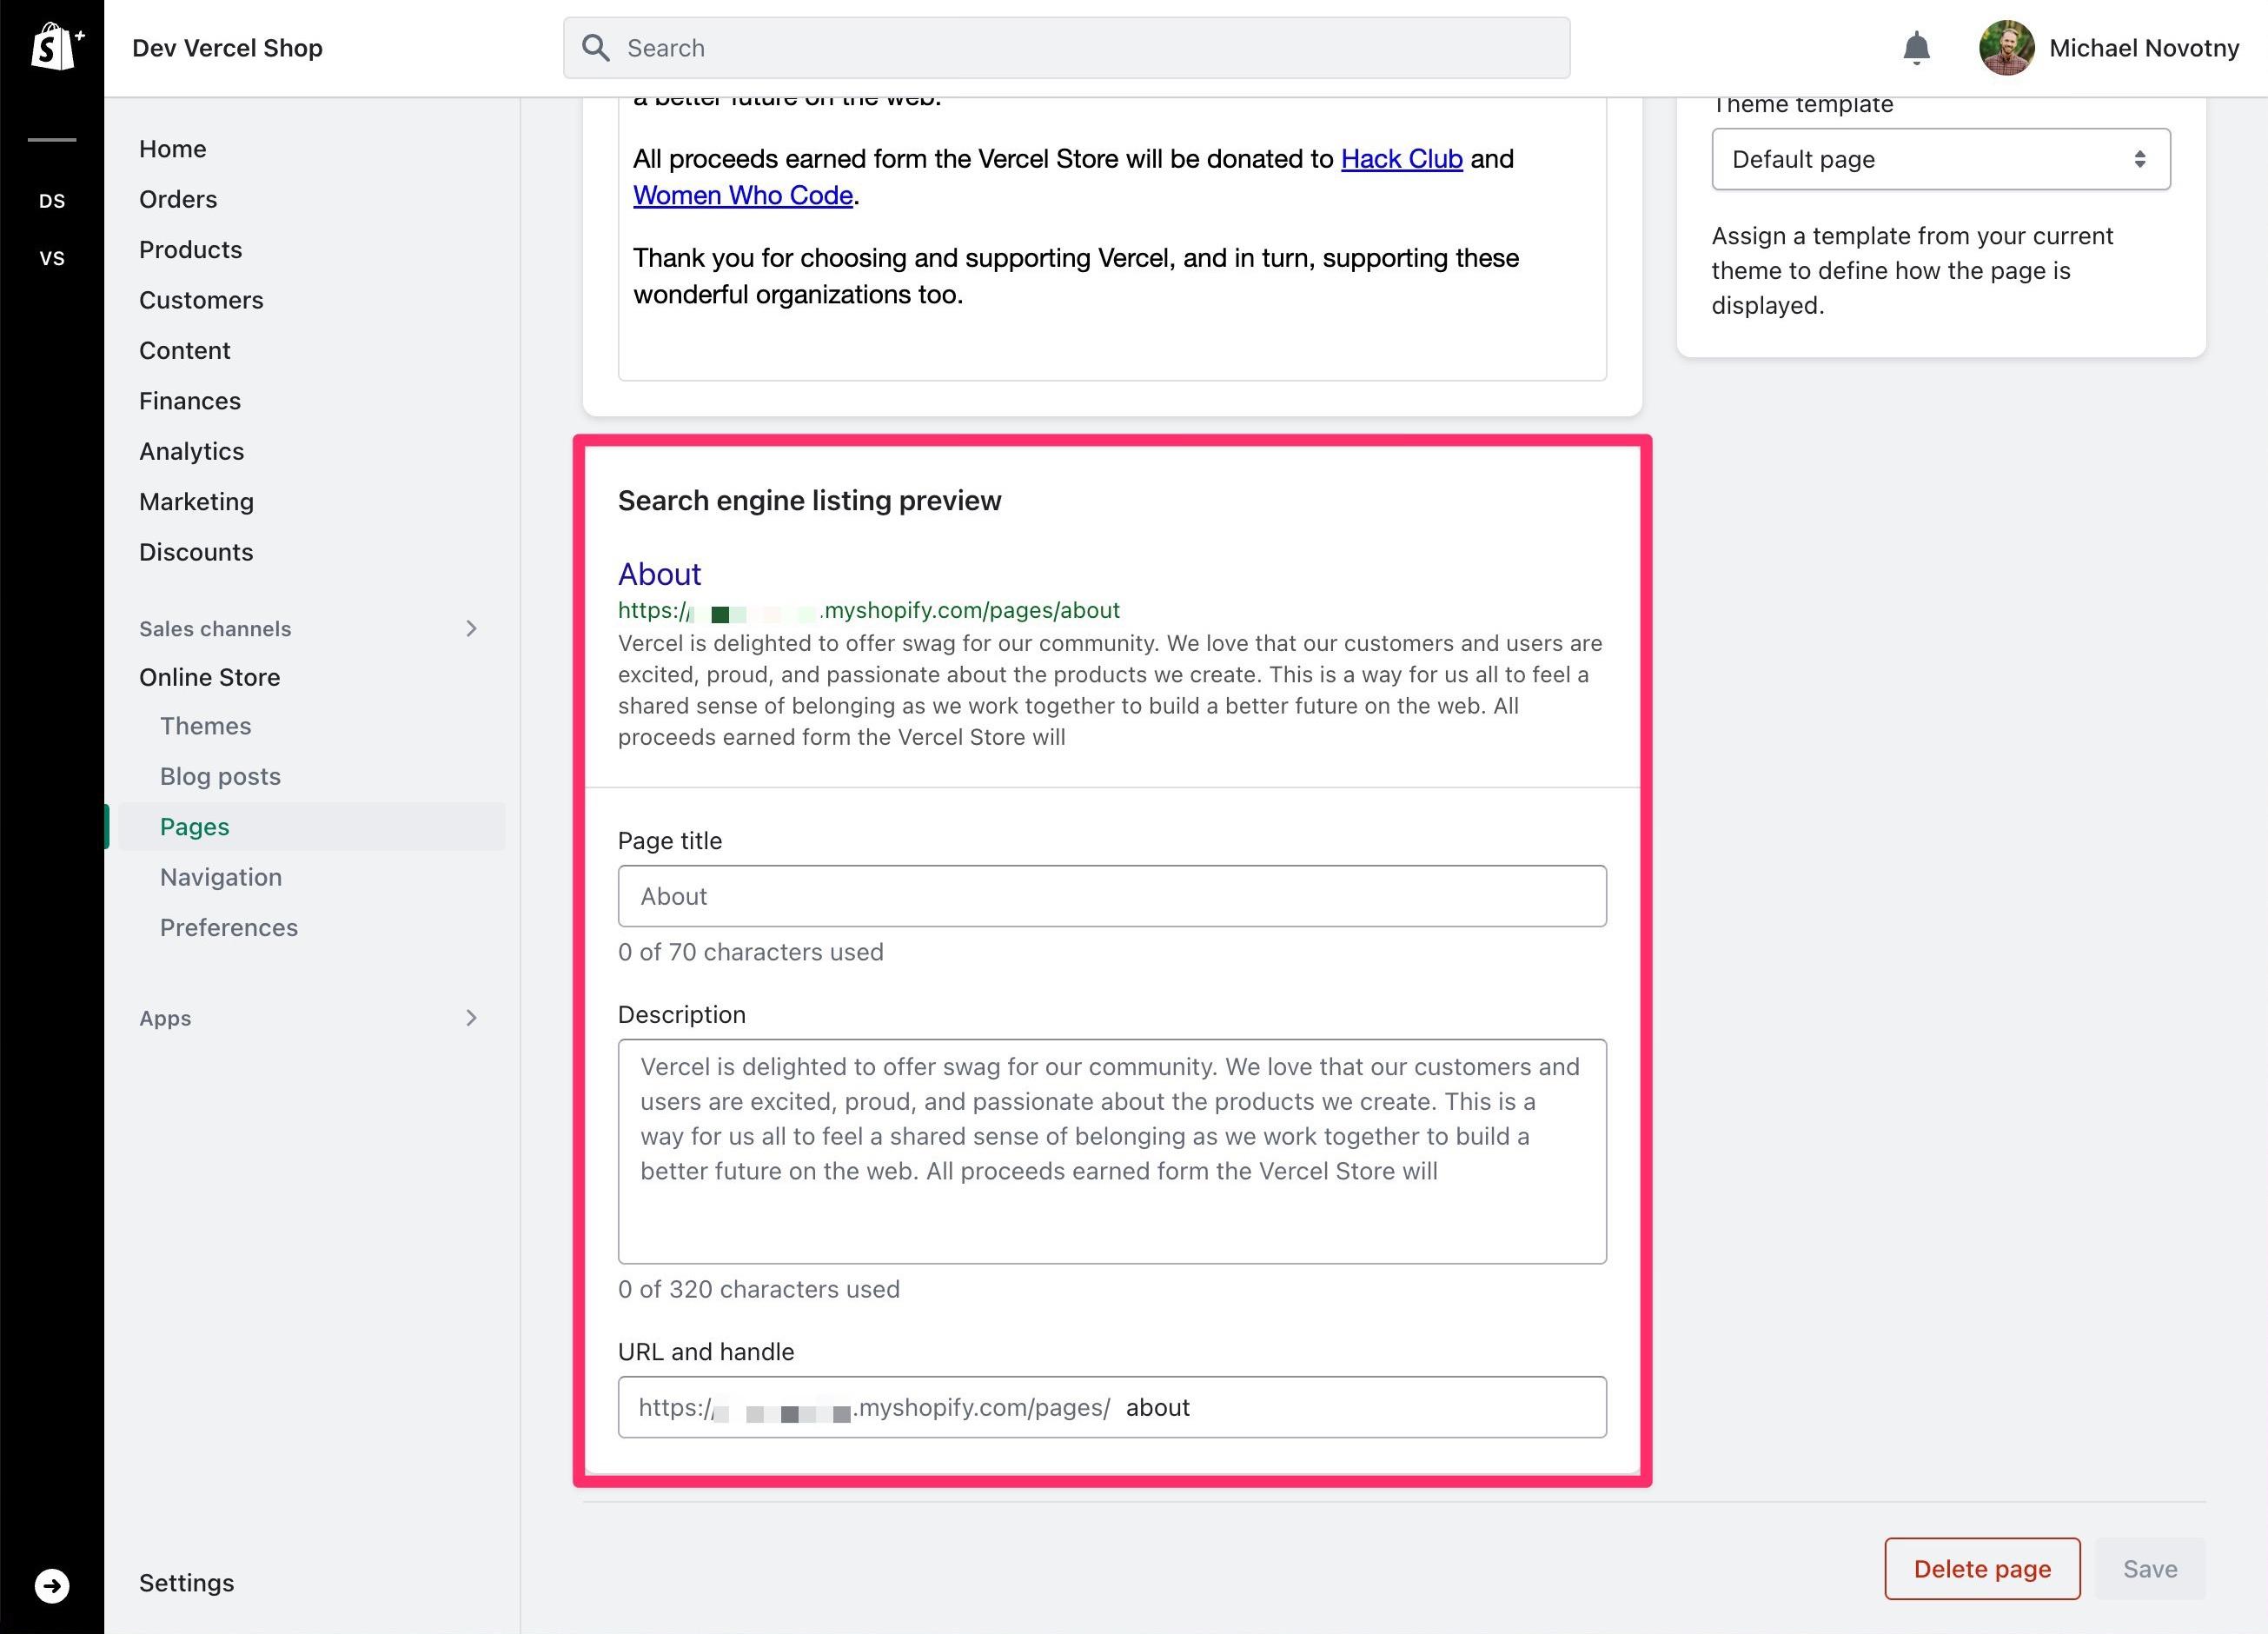Select the Pages menu item

coord(192,824)
